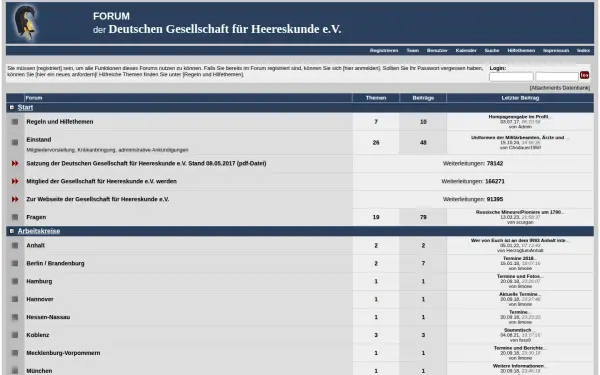Open the Start category heading link

tap(25, 108)
